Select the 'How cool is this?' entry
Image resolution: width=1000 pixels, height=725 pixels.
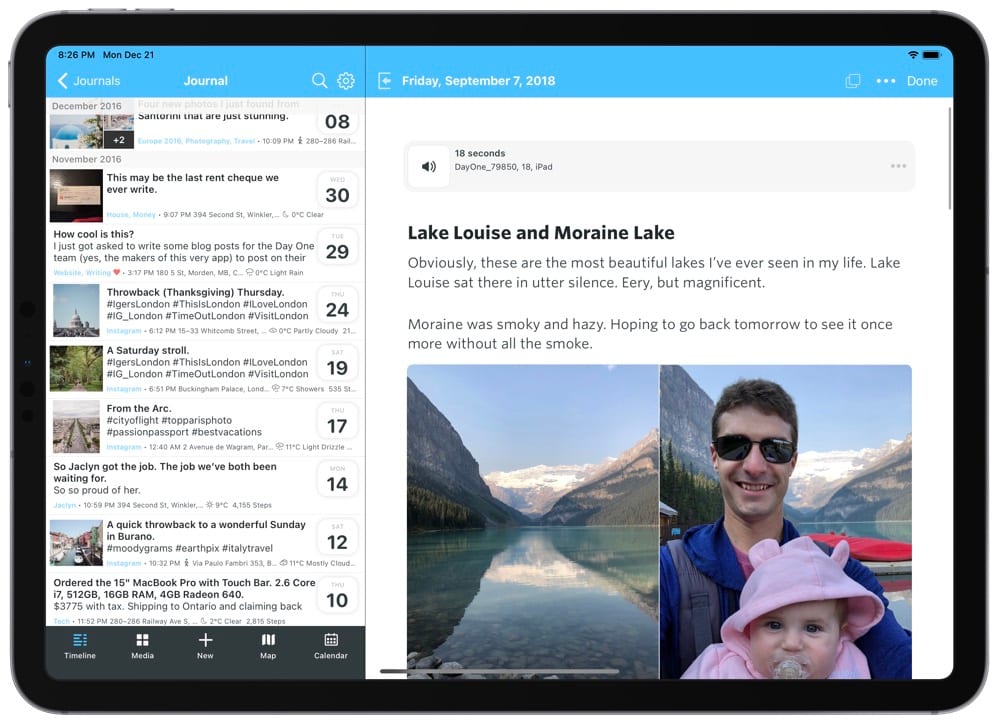tap(205, 253)
